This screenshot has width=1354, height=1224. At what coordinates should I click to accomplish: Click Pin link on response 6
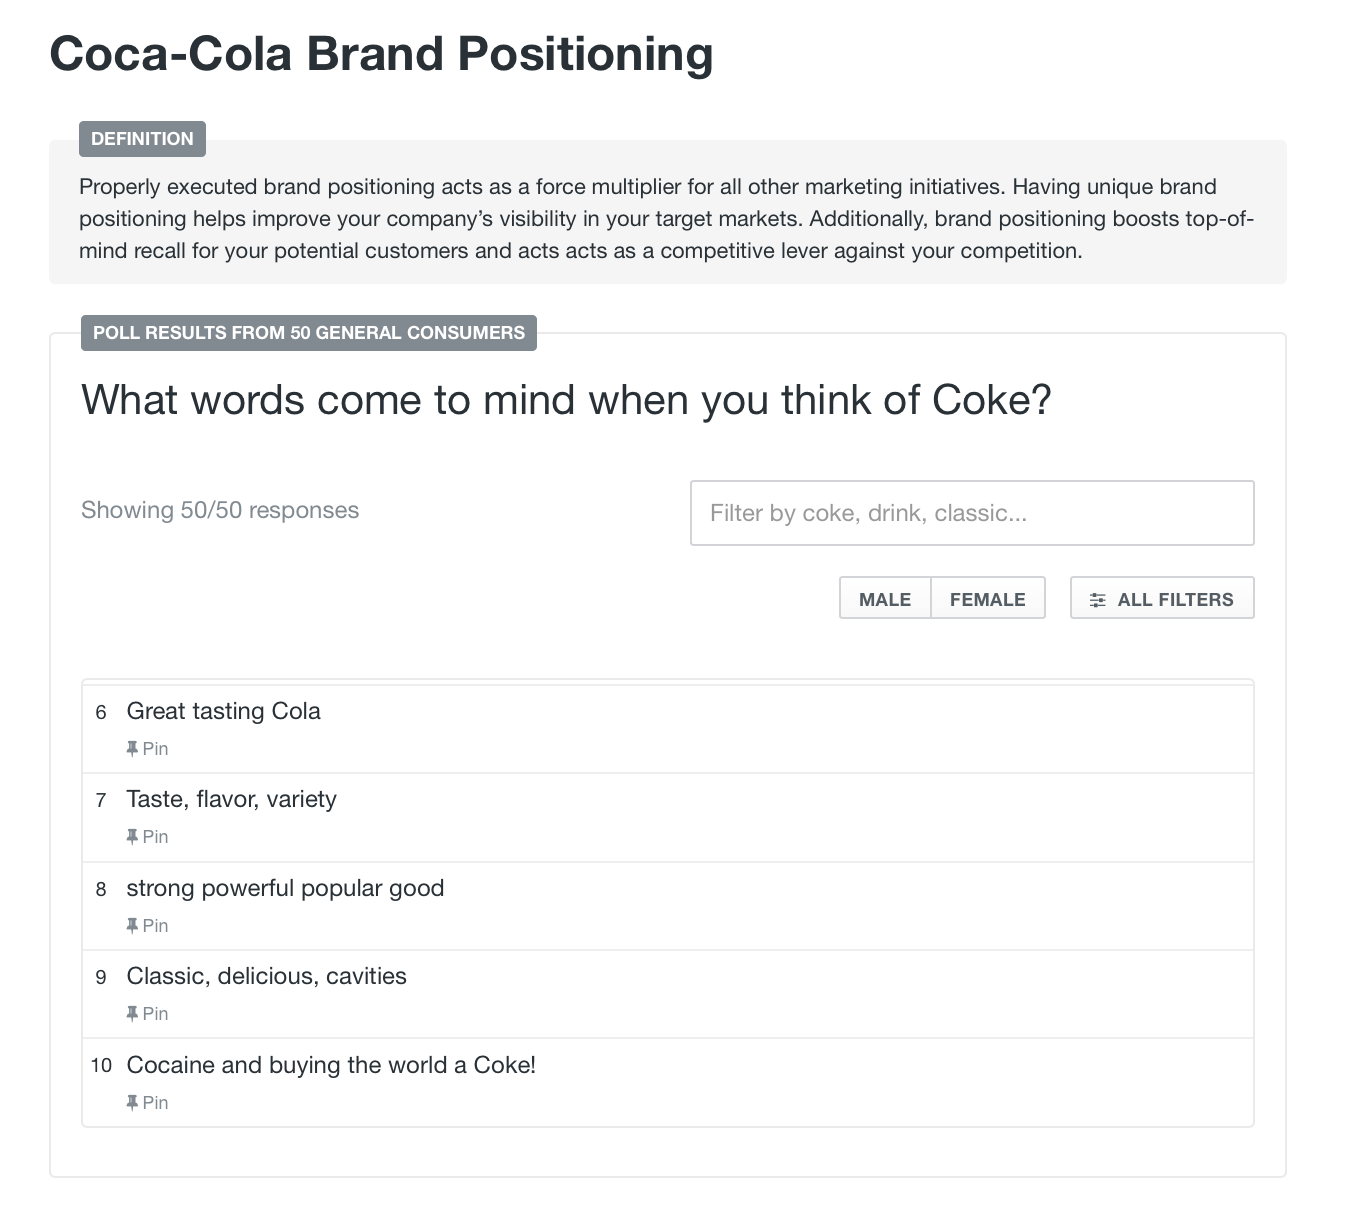147,748
